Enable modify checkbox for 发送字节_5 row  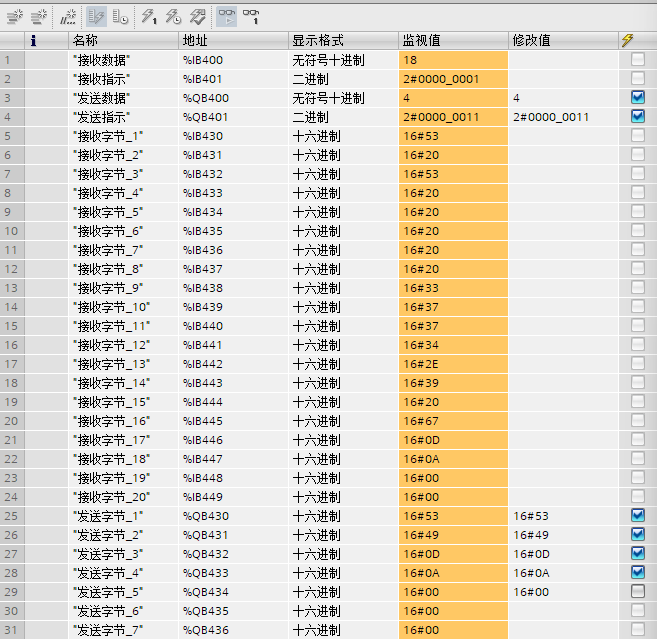tap(637, 592)
